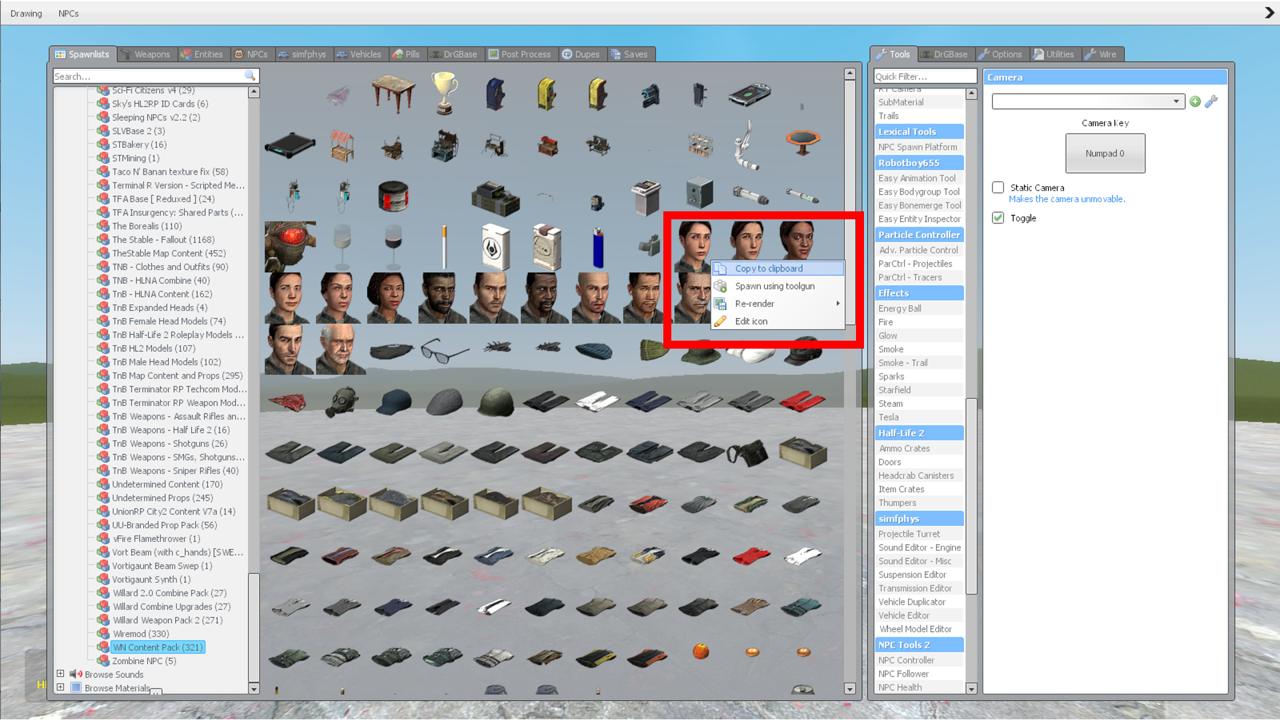The image size is (1280, 720).
Task: Spawn the eyeglasses prop
Action: [444, 350]
